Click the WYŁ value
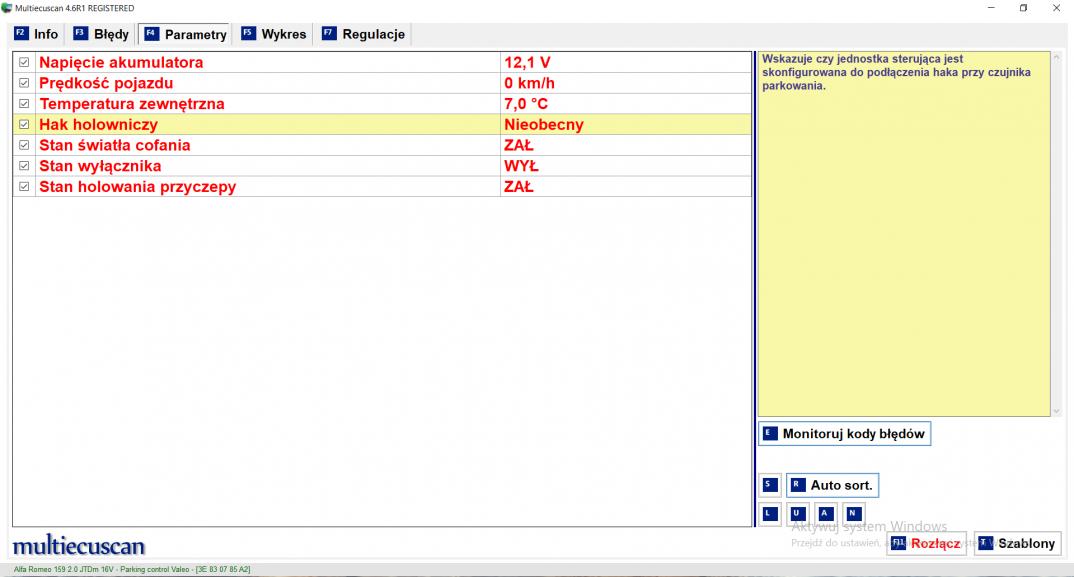 pyautogui.click(x=521, y=166)
